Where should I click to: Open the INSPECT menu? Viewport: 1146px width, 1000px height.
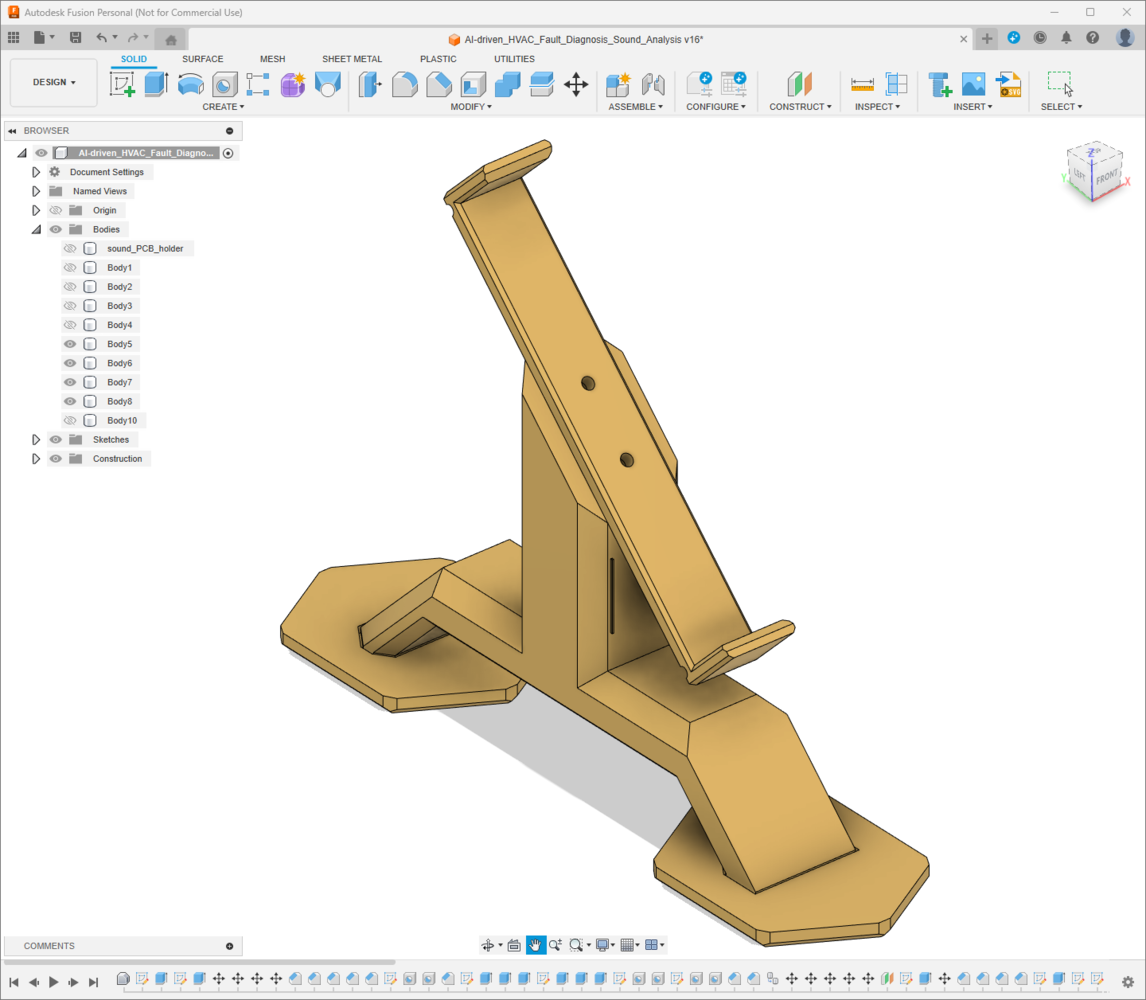click(x=877, y=107)
